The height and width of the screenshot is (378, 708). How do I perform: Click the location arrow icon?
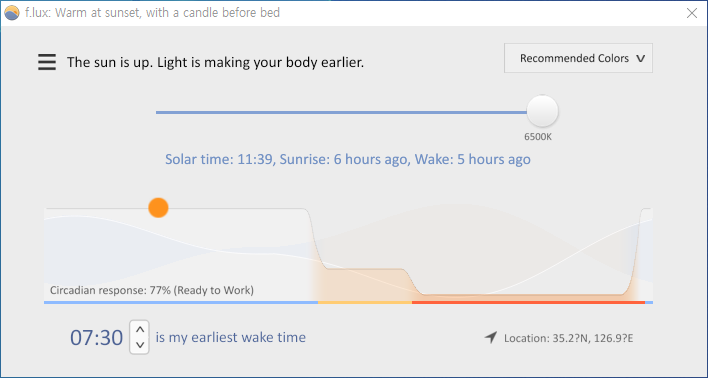click(x=491, y=337)
